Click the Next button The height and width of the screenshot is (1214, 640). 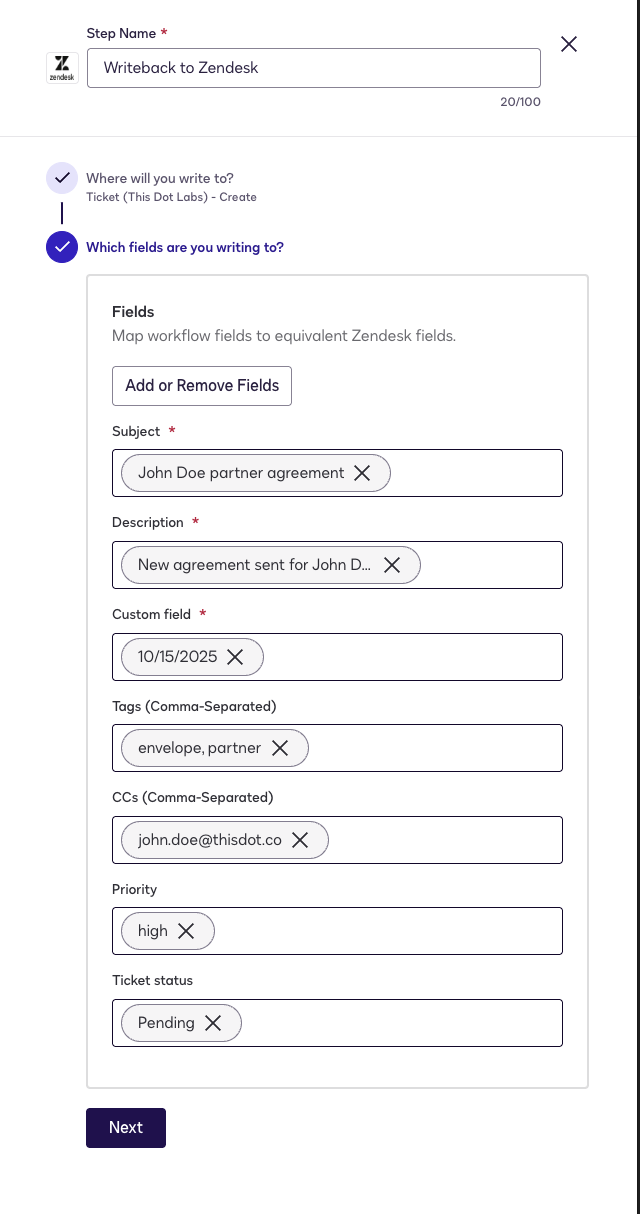pyautogui.click(x=125, y=1127)
